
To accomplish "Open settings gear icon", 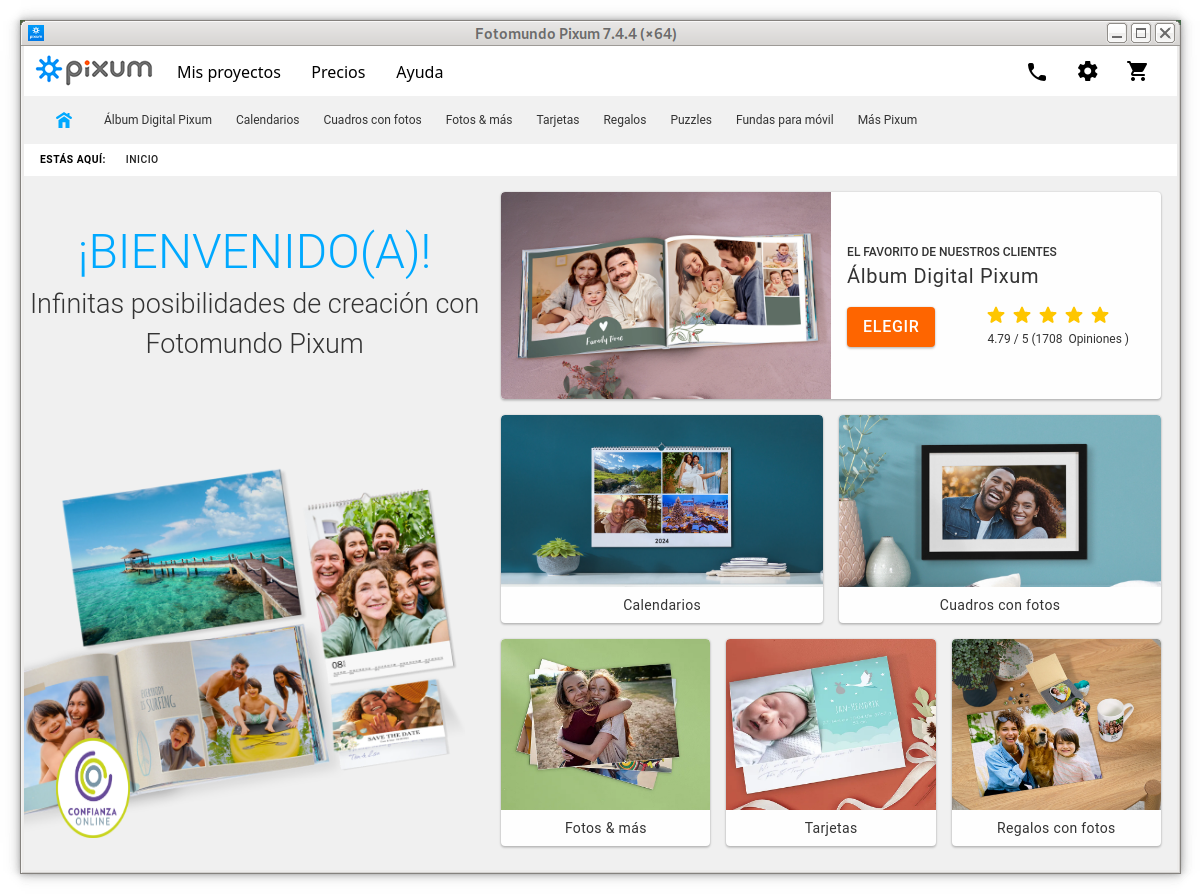I will coord(1087,72).
